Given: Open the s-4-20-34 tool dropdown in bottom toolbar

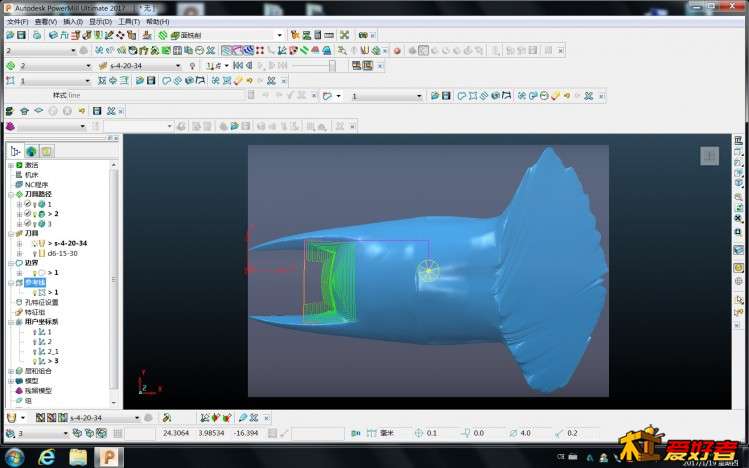Looking at the screenshot, I should (137, 418).
